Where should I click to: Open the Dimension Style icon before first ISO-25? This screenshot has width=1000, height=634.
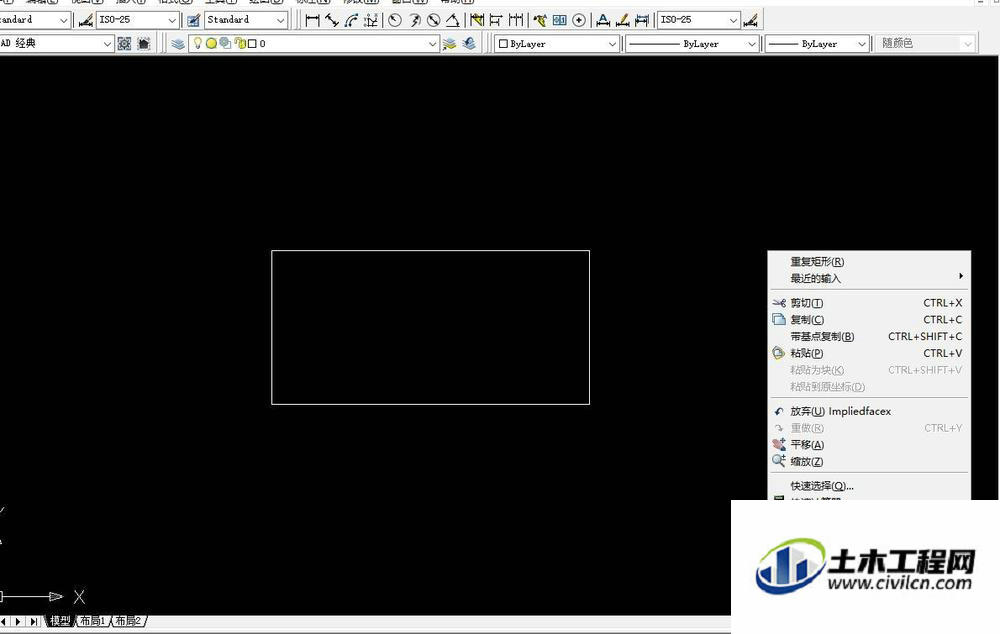[x=85, y=20]
